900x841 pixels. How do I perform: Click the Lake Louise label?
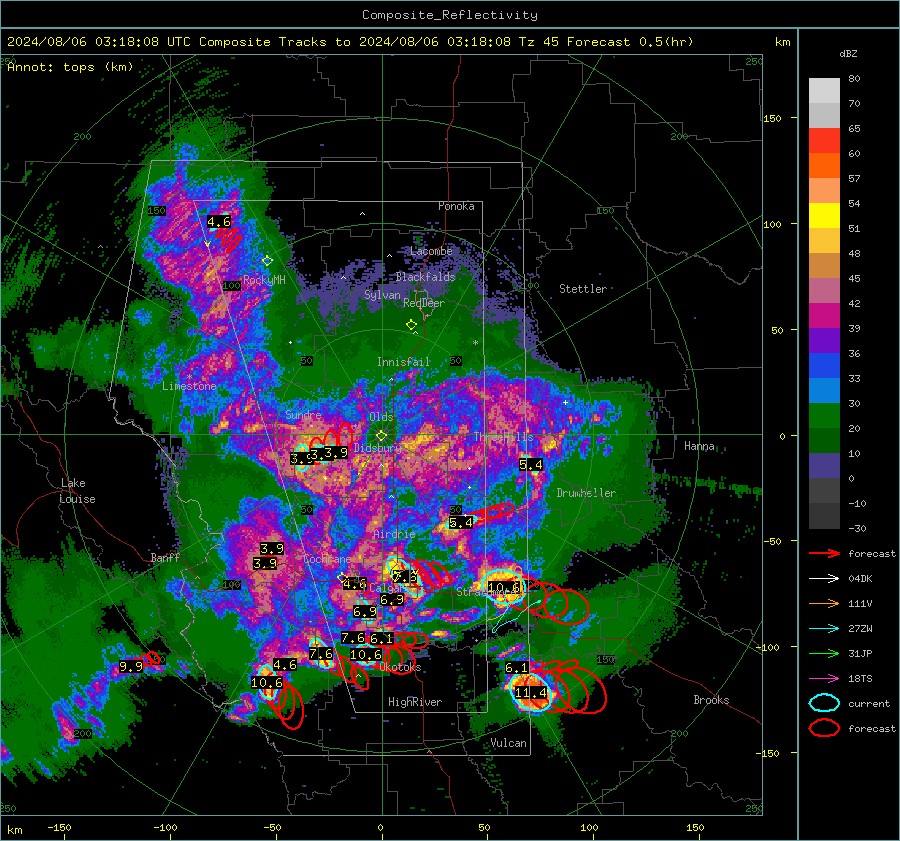point(78,491)
